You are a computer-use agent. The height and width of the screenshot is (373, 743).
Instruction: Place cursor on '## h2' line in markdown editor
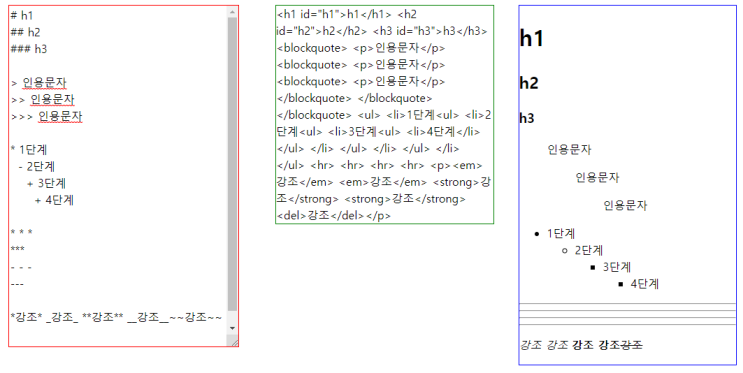(x=26, y=32)
